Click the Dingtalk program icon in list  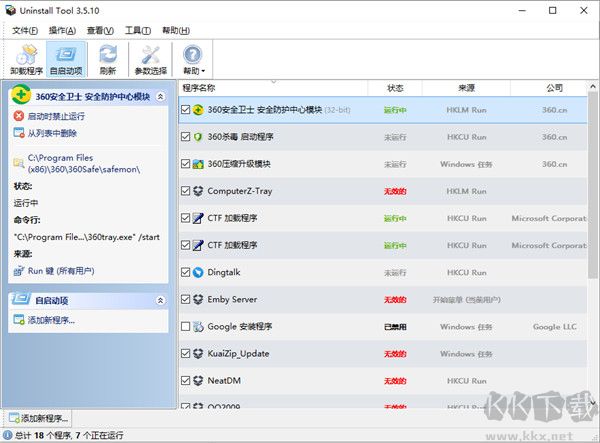(x=198, y=271)
